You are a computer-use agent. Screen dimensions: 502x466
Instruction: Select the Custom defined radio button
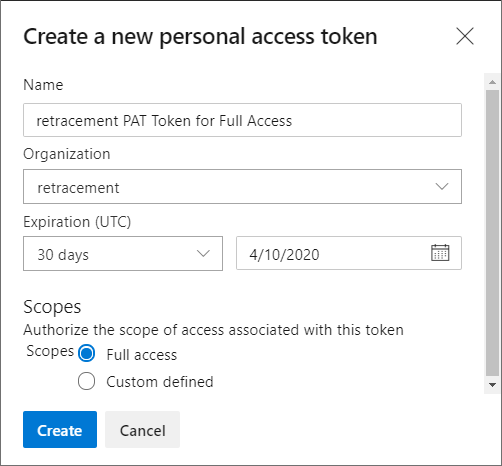(86, 381)
